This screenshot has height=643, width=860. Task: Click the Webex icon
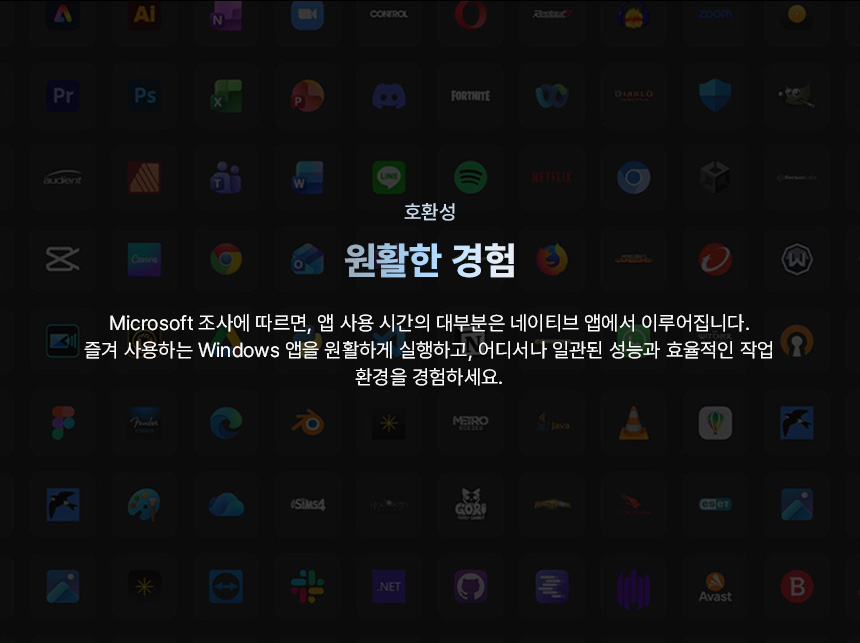(552, 96)
